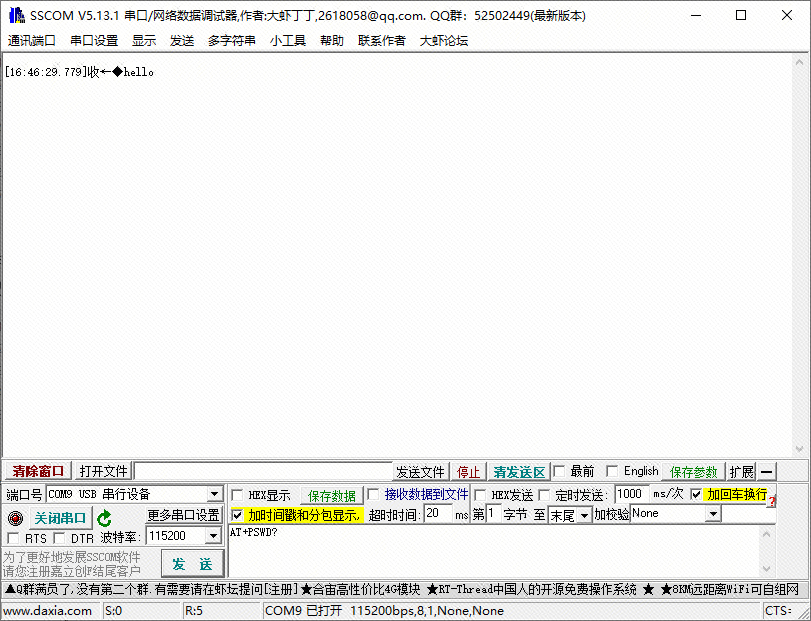Open the 加校验 checksum dropdown
This screenshot has width=811, height=621.
(x=713, y=514)
